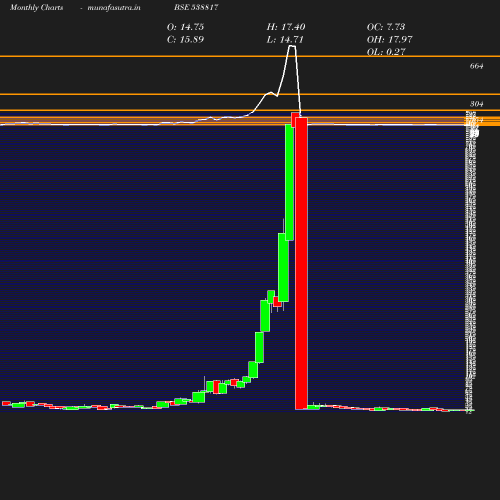This screenshot has height=500, width=500.
Task: Click the peak of the white line
Action: click(292, 46)
